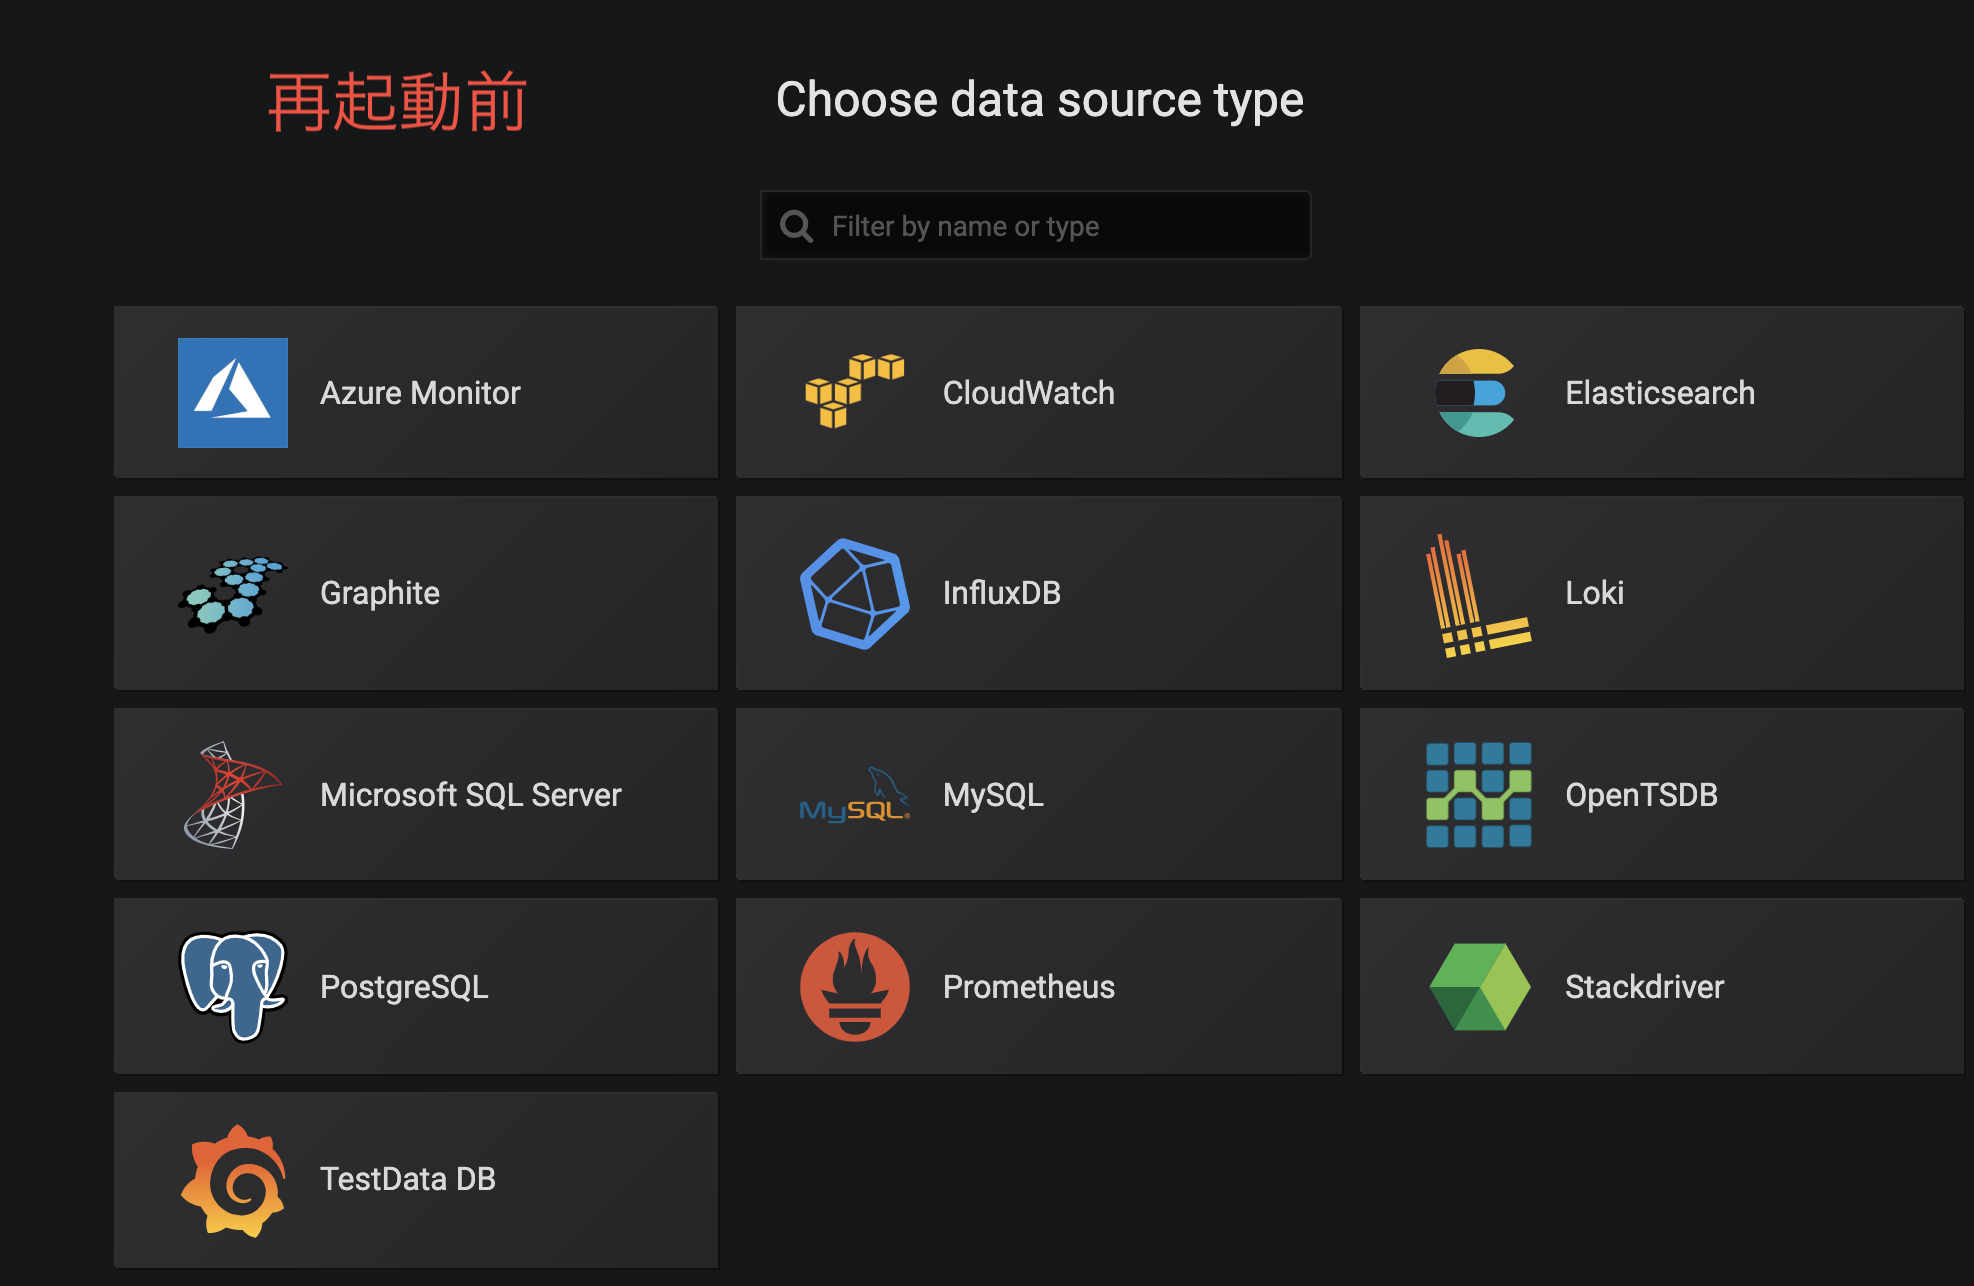Image resolution: width=1974 pixels, height=1286 pixels.
Task: Click the search magnifier icon
Action: click(796, 226)
